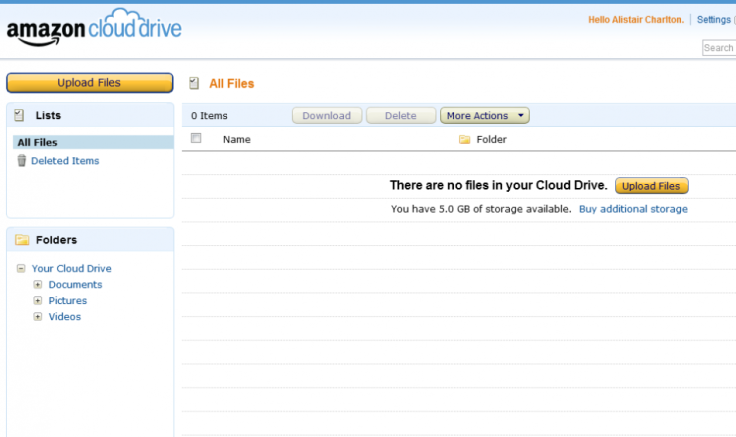Open the Documents folder
Image resolution: width=736 pixels, height=437 pixels.
75,284
